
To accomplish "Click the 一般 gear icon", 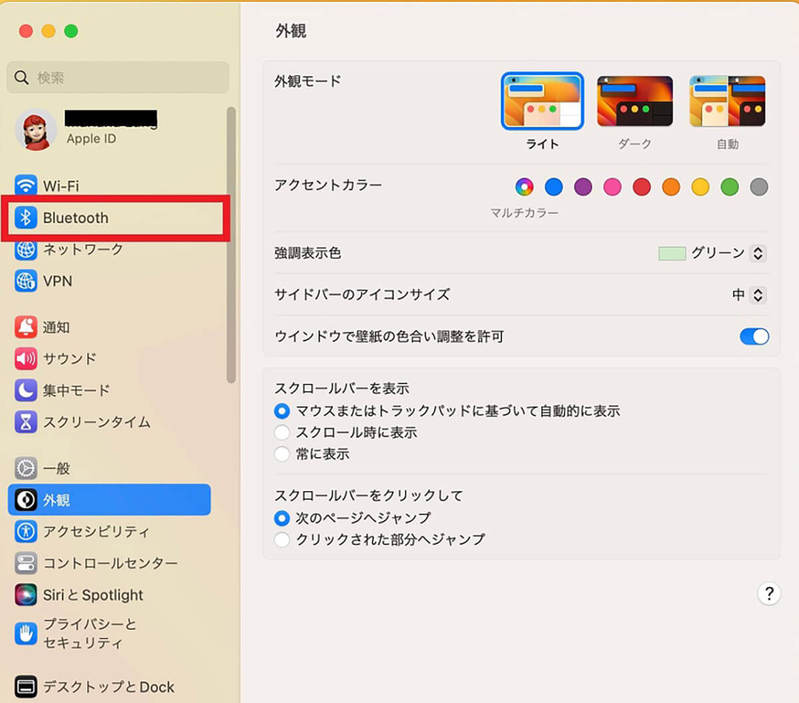I will [x=25, y=468].
